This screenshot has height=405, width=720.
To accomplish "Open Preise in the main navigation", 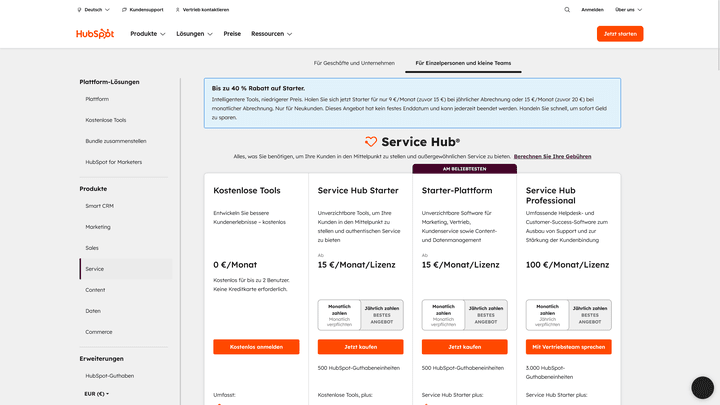I will coord(232,34).
